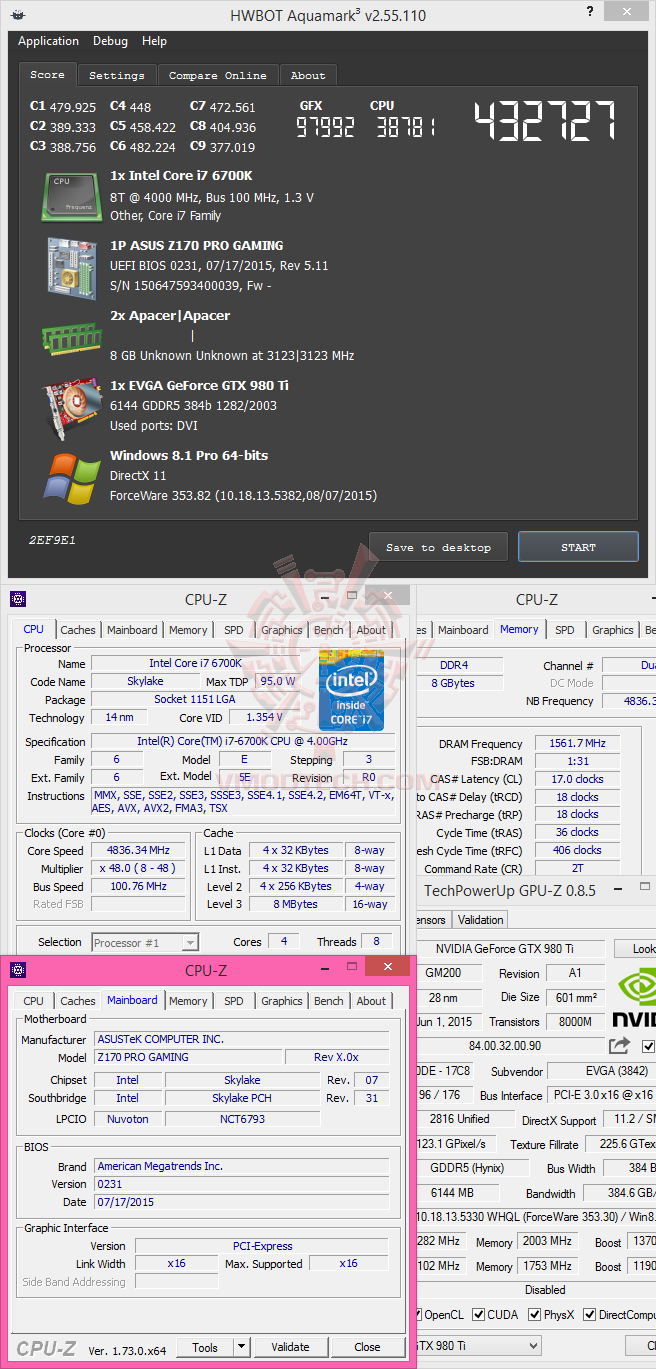Click the checksum text 2EF9E1

pyautogui.click(x=52, y=540)
